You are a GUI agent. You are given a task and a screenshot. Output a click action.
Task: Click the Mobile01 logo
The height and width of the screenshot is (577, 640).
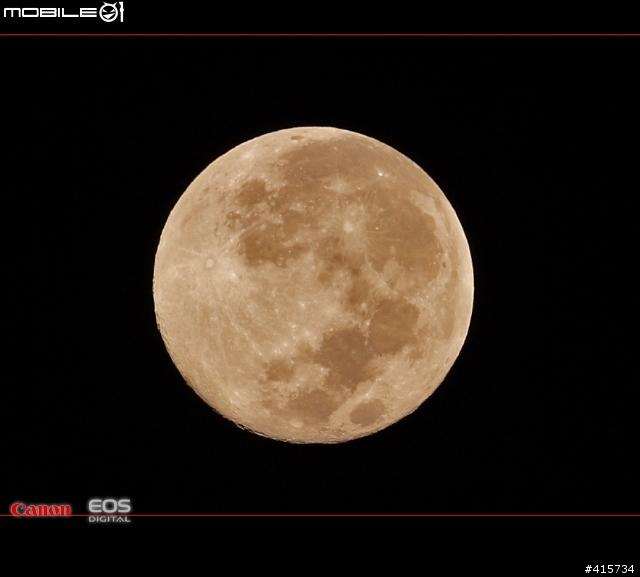(63, 12)
